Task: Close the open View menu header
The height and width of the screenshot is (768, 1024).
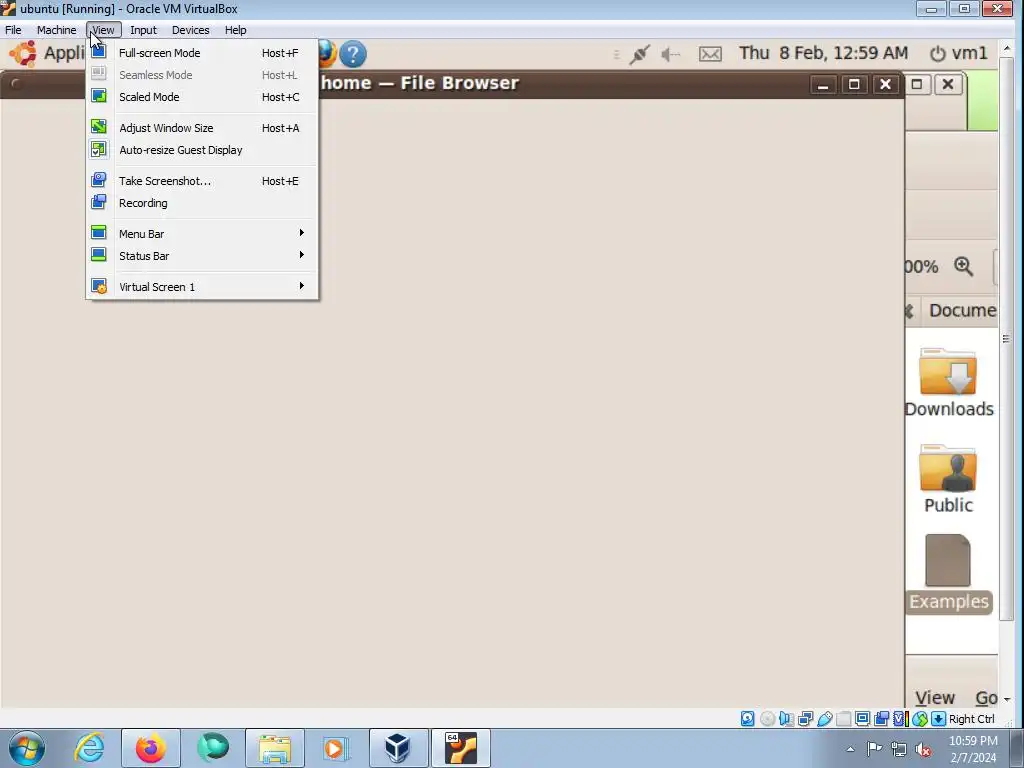Action: point(104,30)
